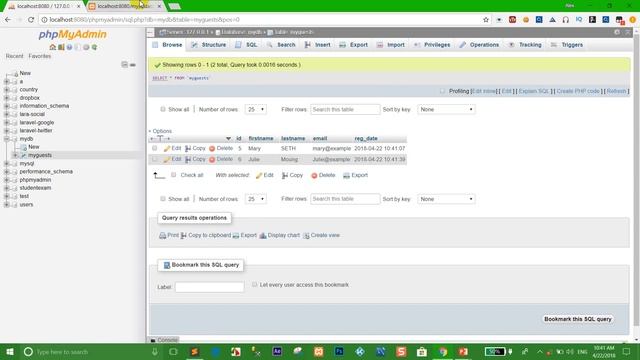The image size is (640, 360).
Task: Expand the mysql database node
Action: (x=7, y=163)
